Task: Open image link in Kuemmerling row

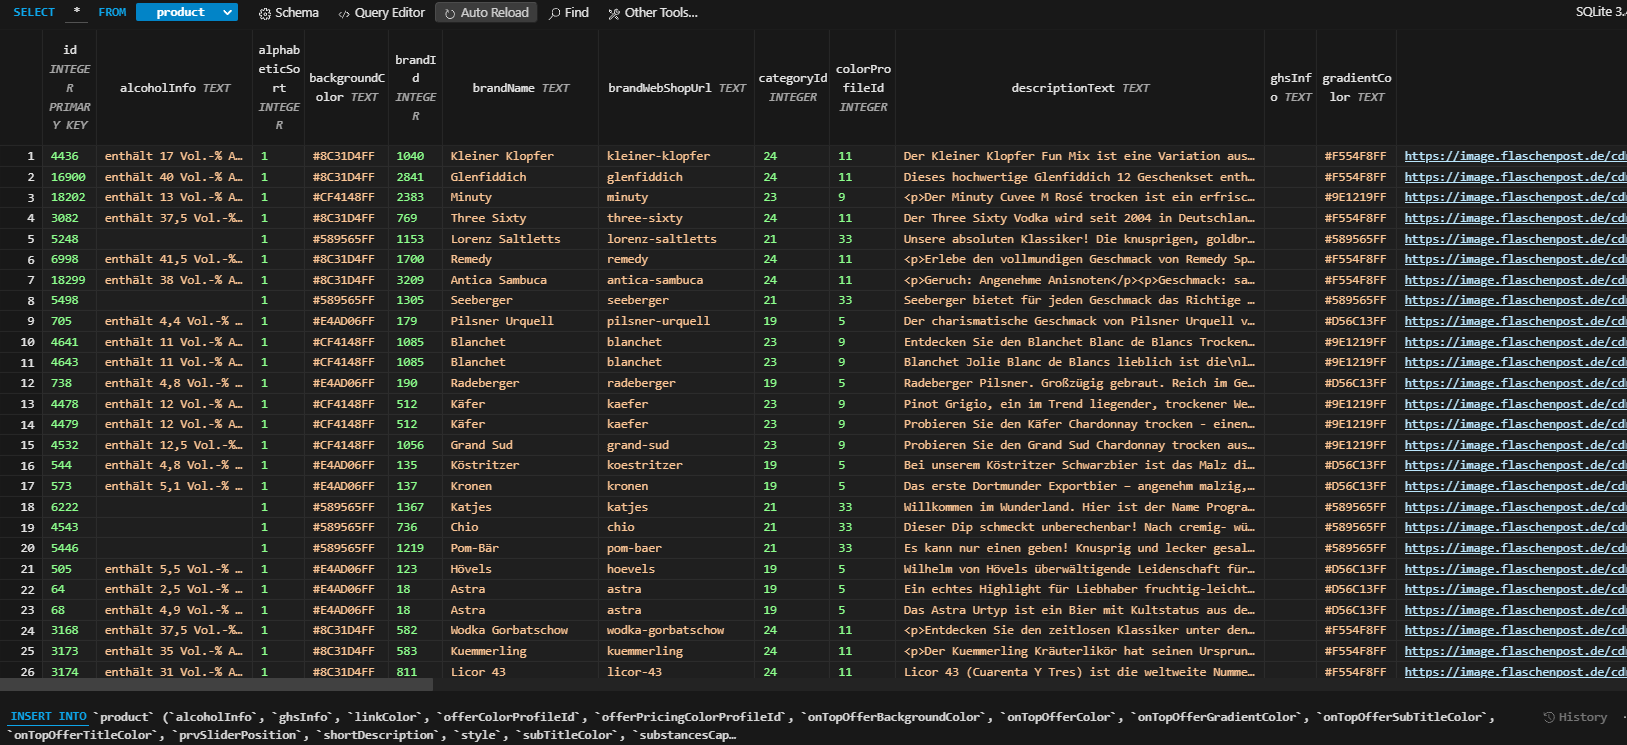Action: coord(1515,651)
